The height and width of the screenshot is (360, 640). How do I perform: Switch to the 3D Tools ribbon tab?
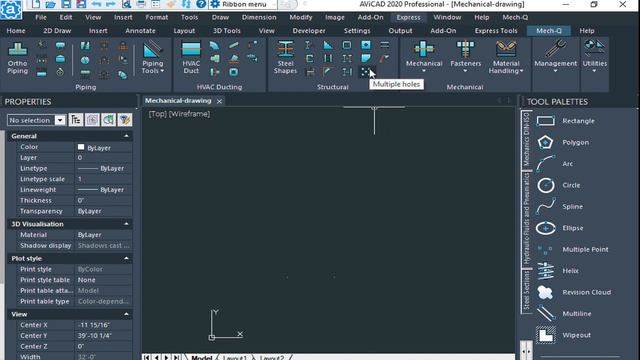tap(227, 31)
